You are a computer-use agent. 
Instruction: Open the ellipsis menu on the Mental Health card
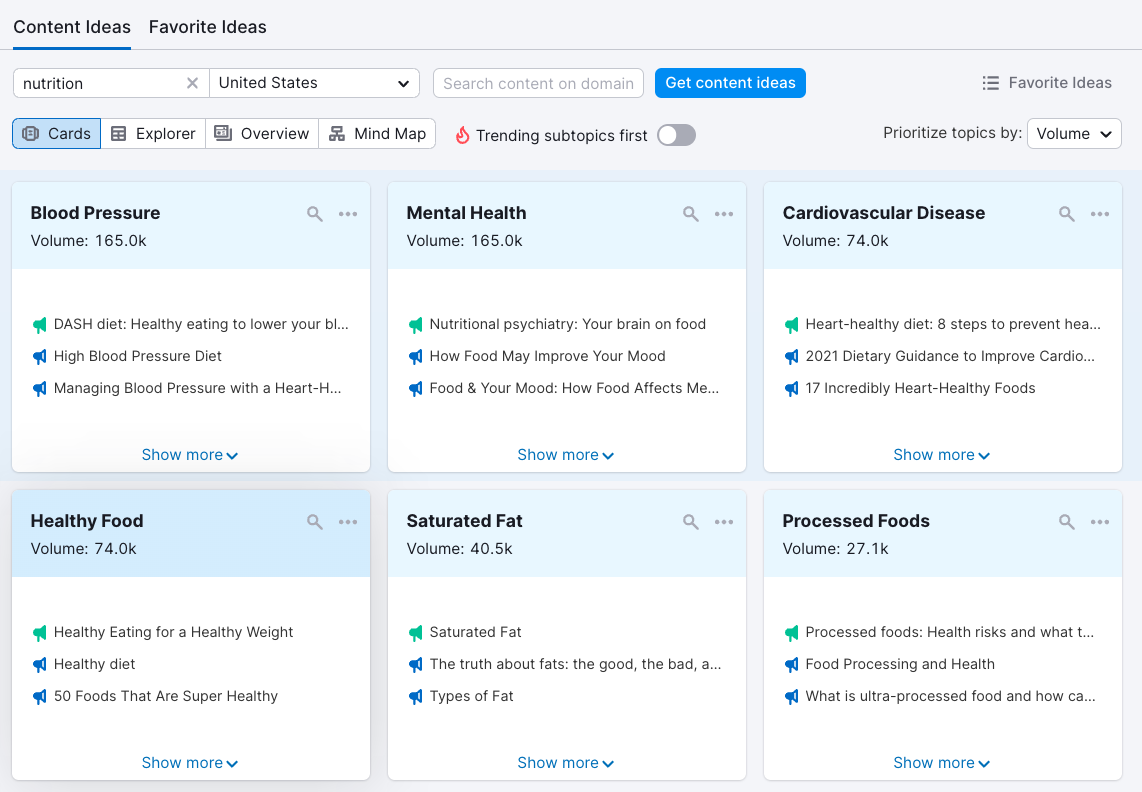click(x=724, y=213)
